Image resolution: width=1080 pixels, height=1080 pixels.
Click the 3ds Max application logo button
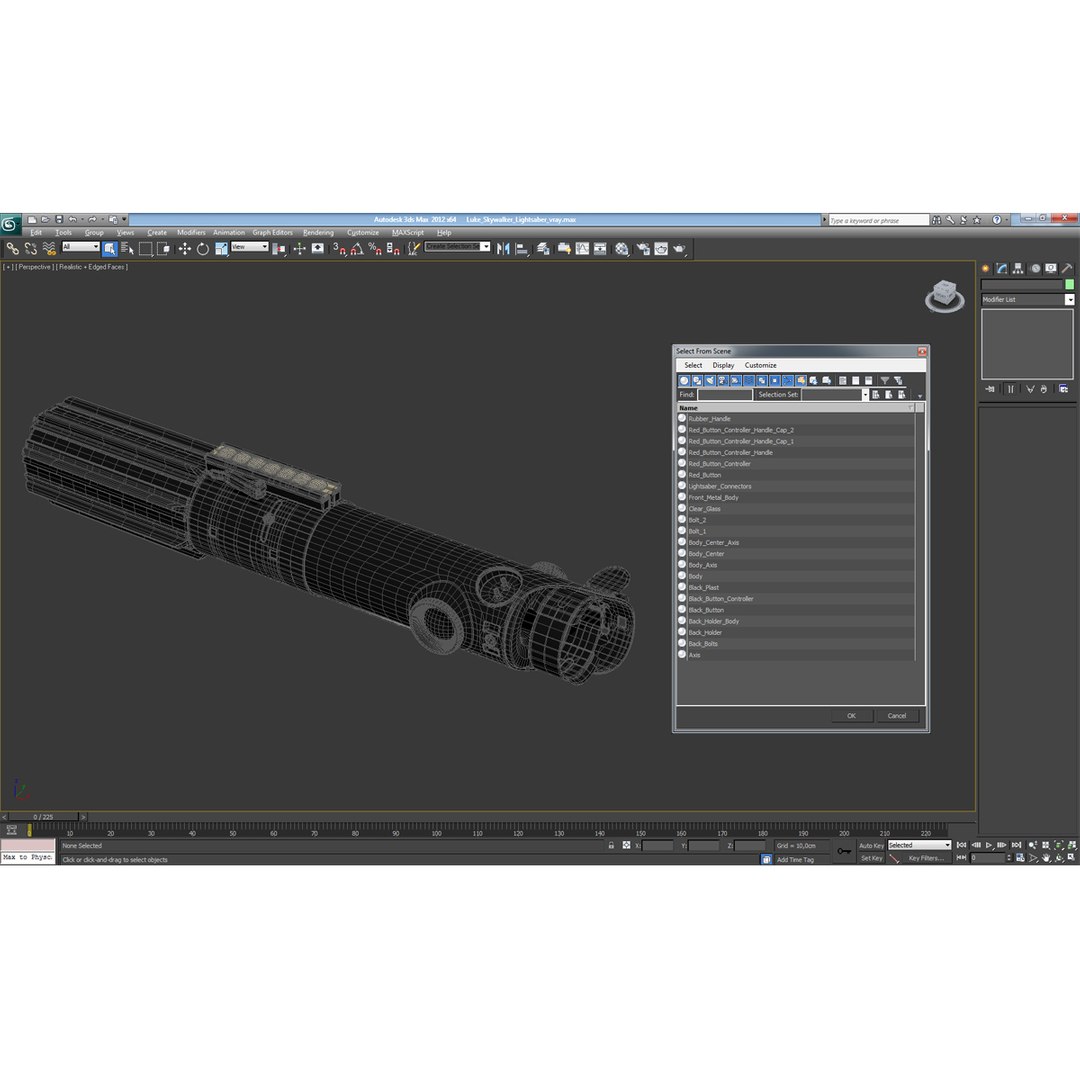pos(10,224)
